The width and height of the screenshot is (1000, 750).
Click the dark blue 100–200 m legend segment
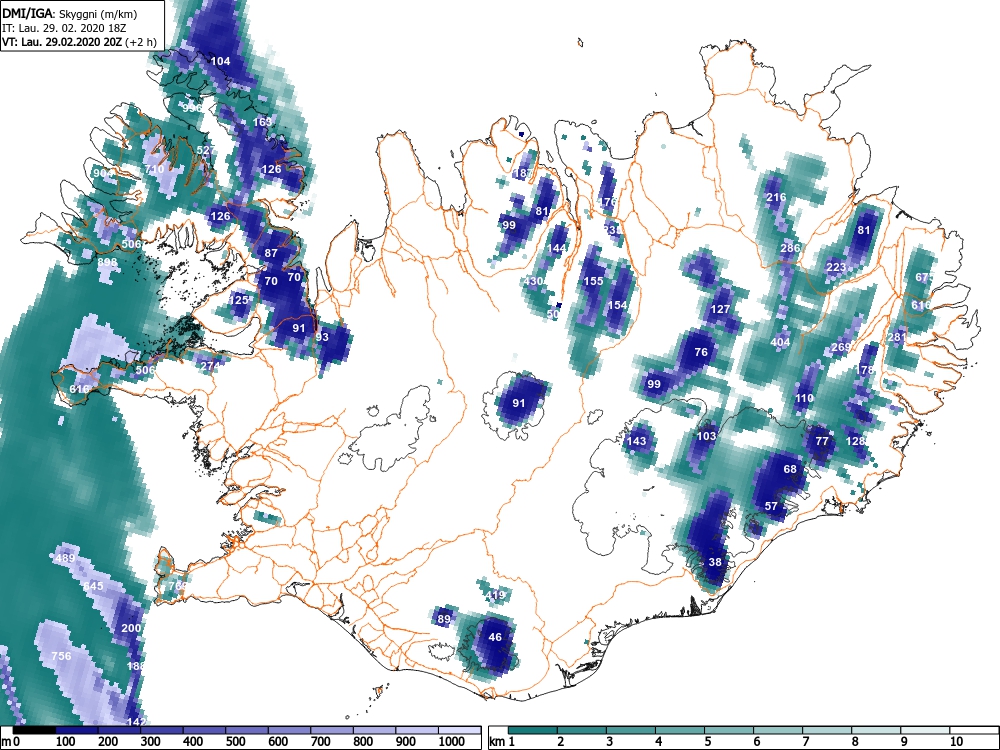coord(77,730)
